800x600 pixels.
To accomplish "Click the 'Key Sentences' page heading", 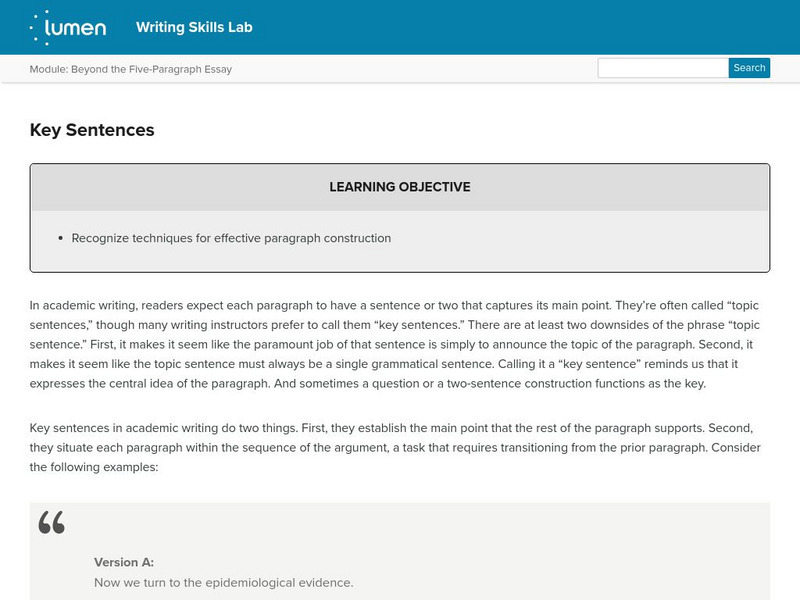I will point(92,130).
